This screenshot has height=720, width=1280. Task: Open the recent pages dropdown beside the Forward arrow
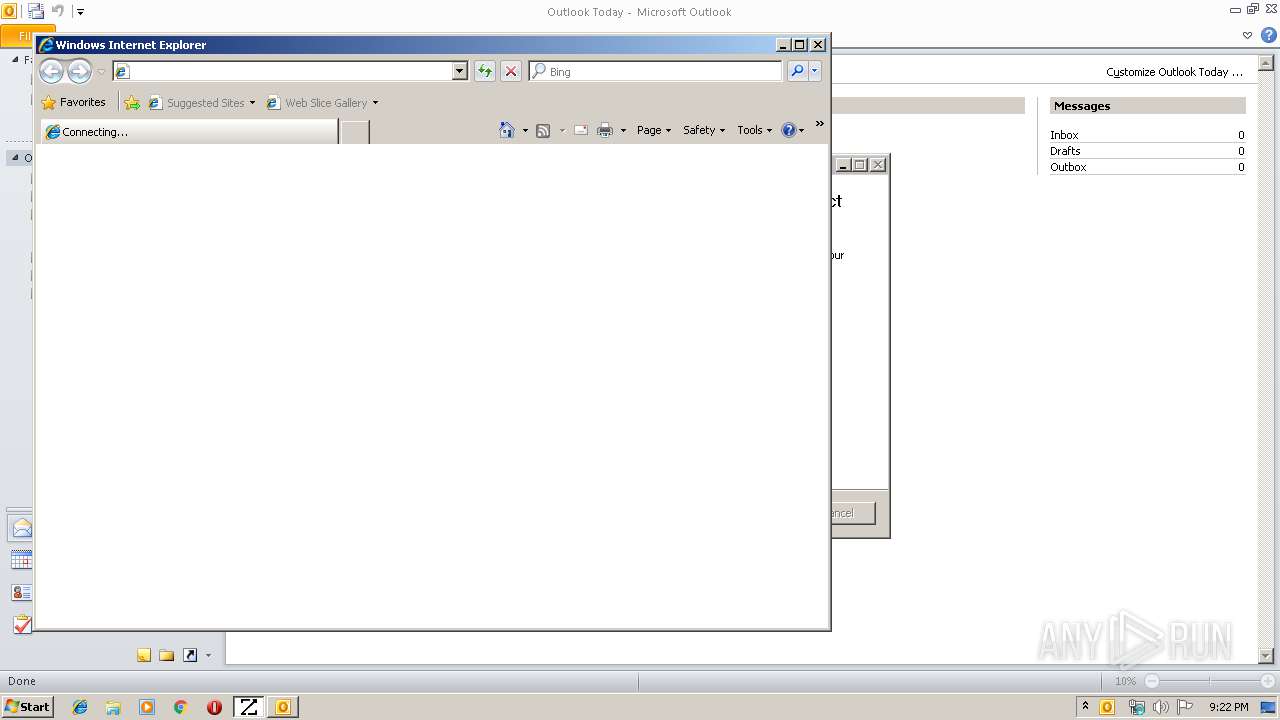(x=101, y=72)
